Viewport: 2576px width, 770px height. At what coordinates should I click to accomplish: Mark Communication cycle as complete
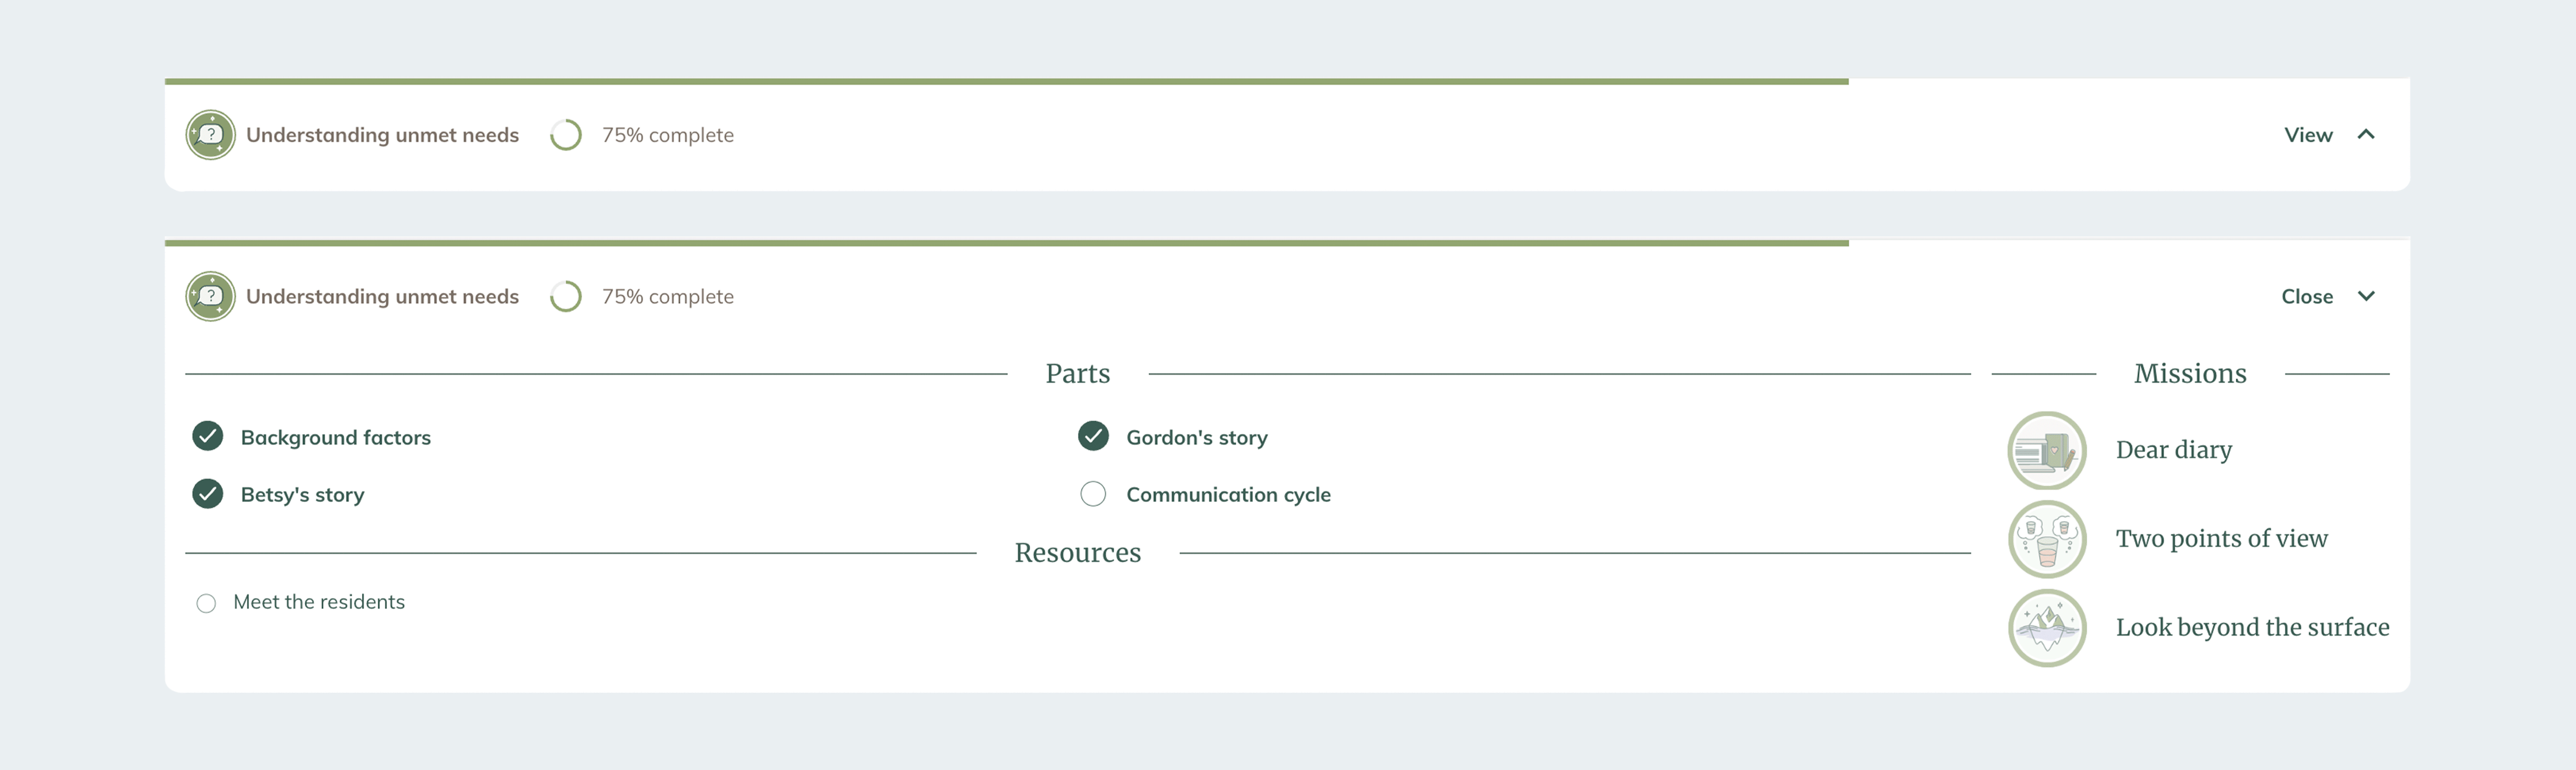click(x=1093, y=494)
